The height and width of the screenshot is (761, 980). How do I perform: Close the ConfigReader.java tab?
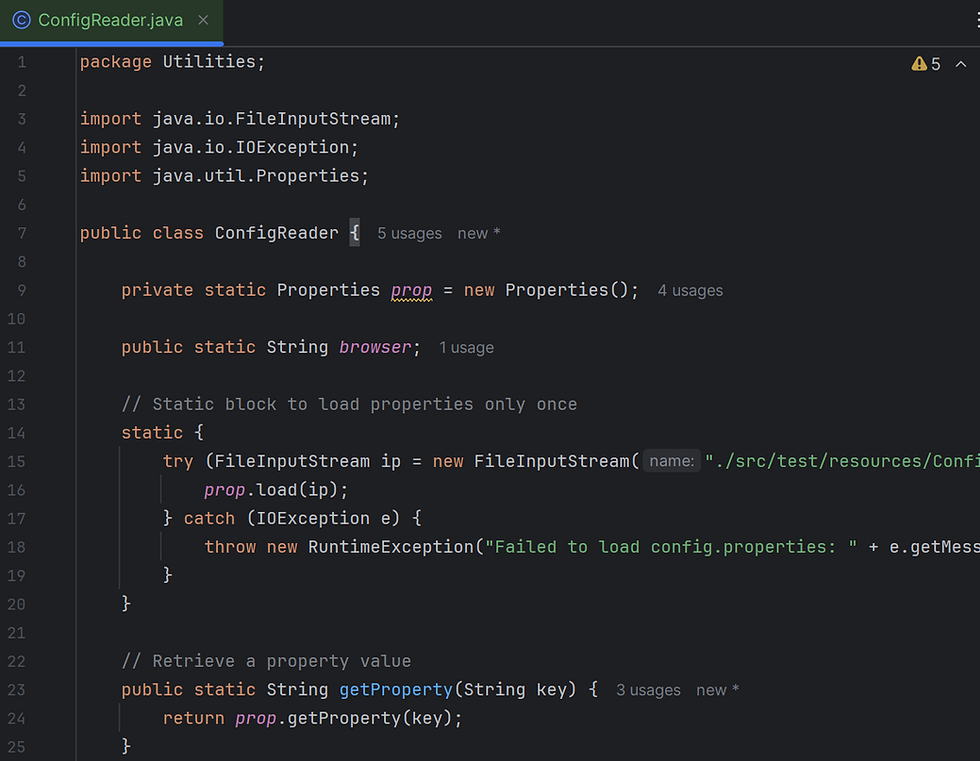pos(203,20)
